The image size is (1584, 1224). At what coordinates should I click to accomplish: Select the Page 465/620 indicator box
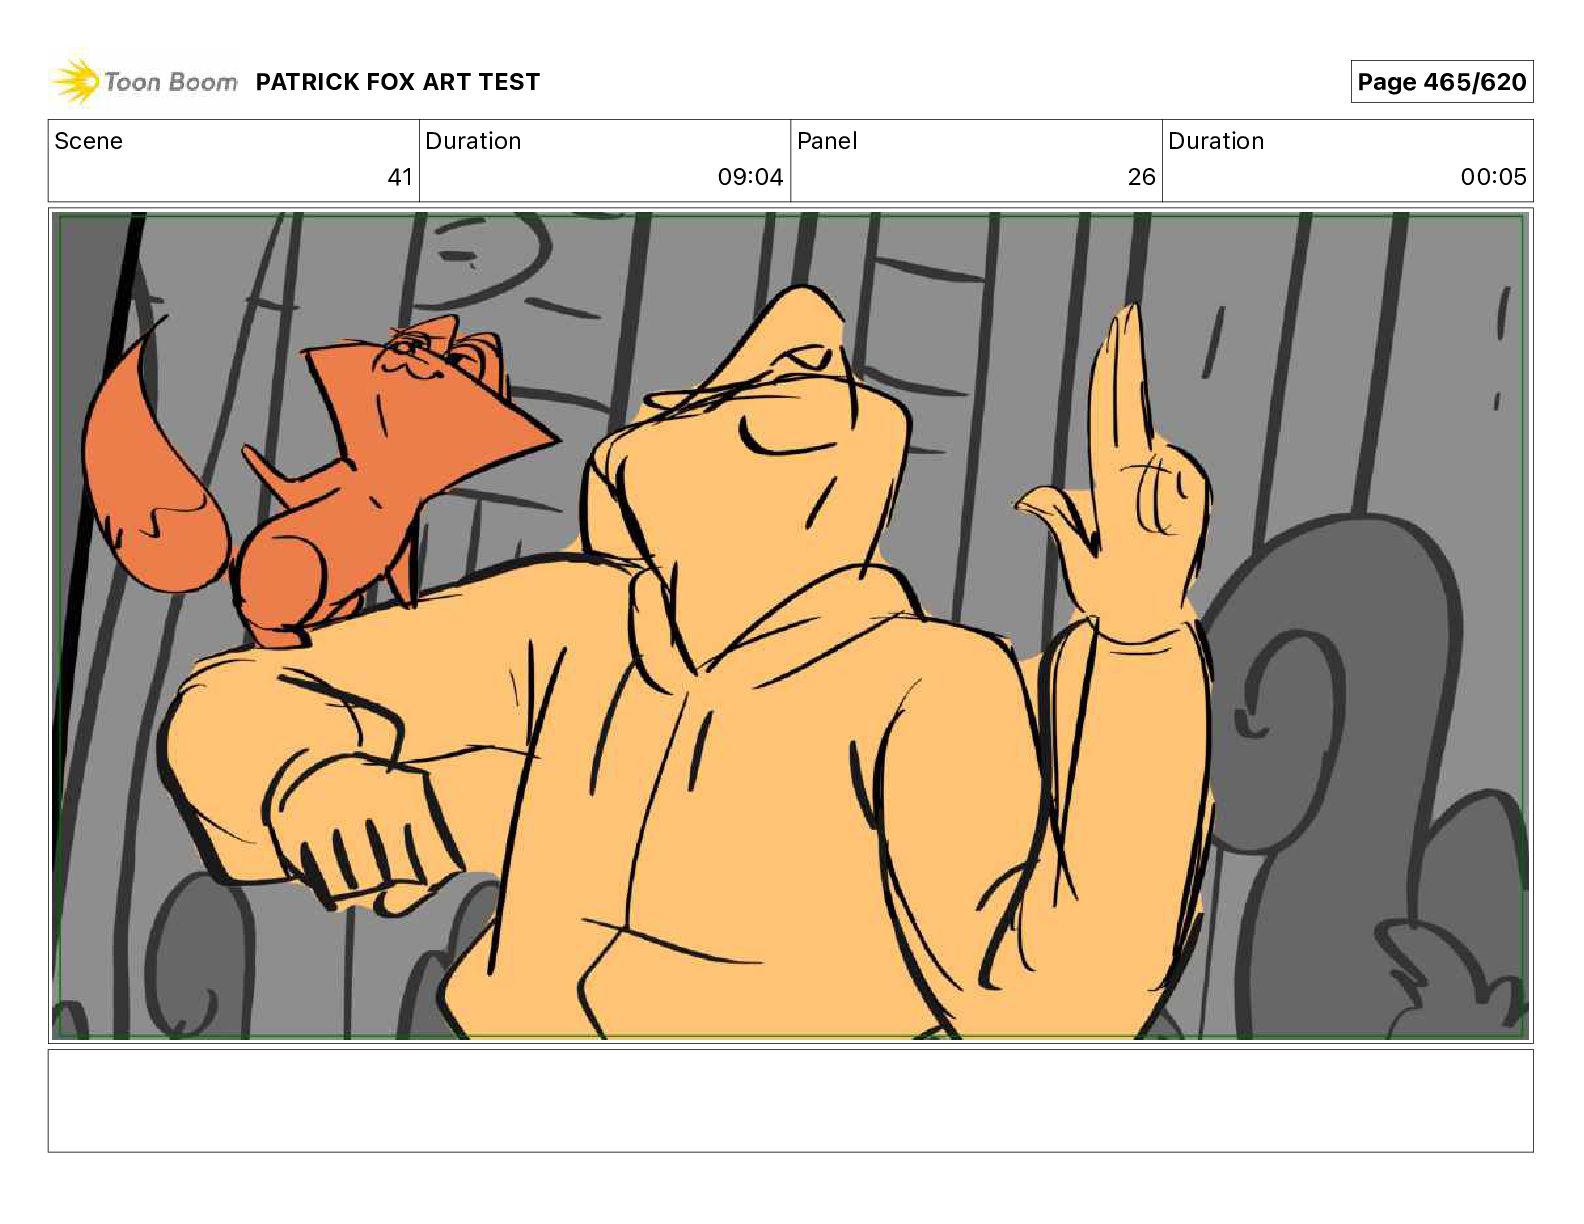[x=1441, y=82]
